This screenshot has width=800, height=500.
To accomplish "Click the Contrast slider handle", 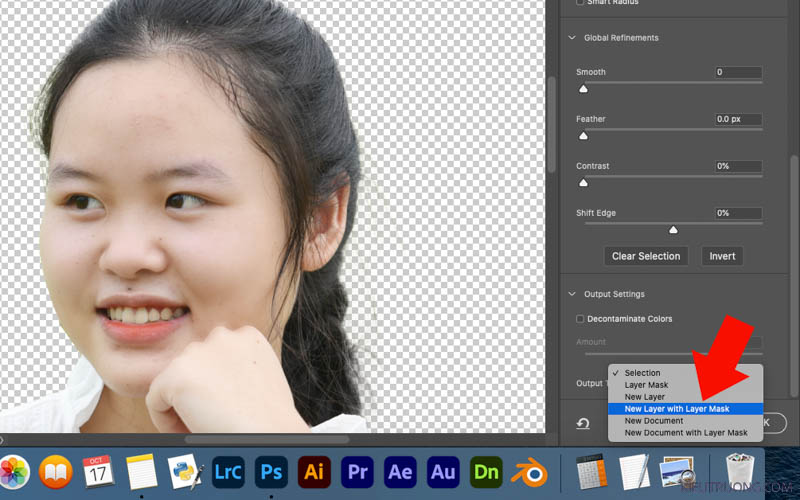I will [583, 183].
